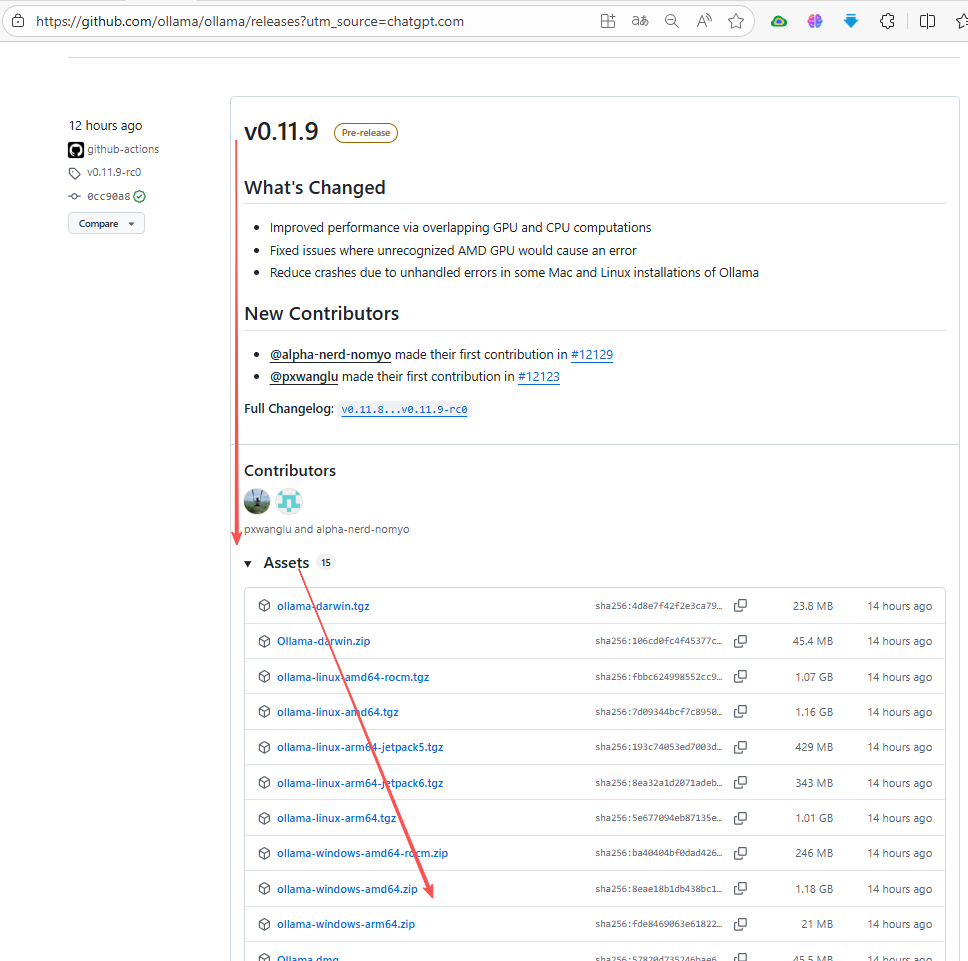968x961 pixels.
Task: Click the Pre-release badge
Action: [365, 133]
